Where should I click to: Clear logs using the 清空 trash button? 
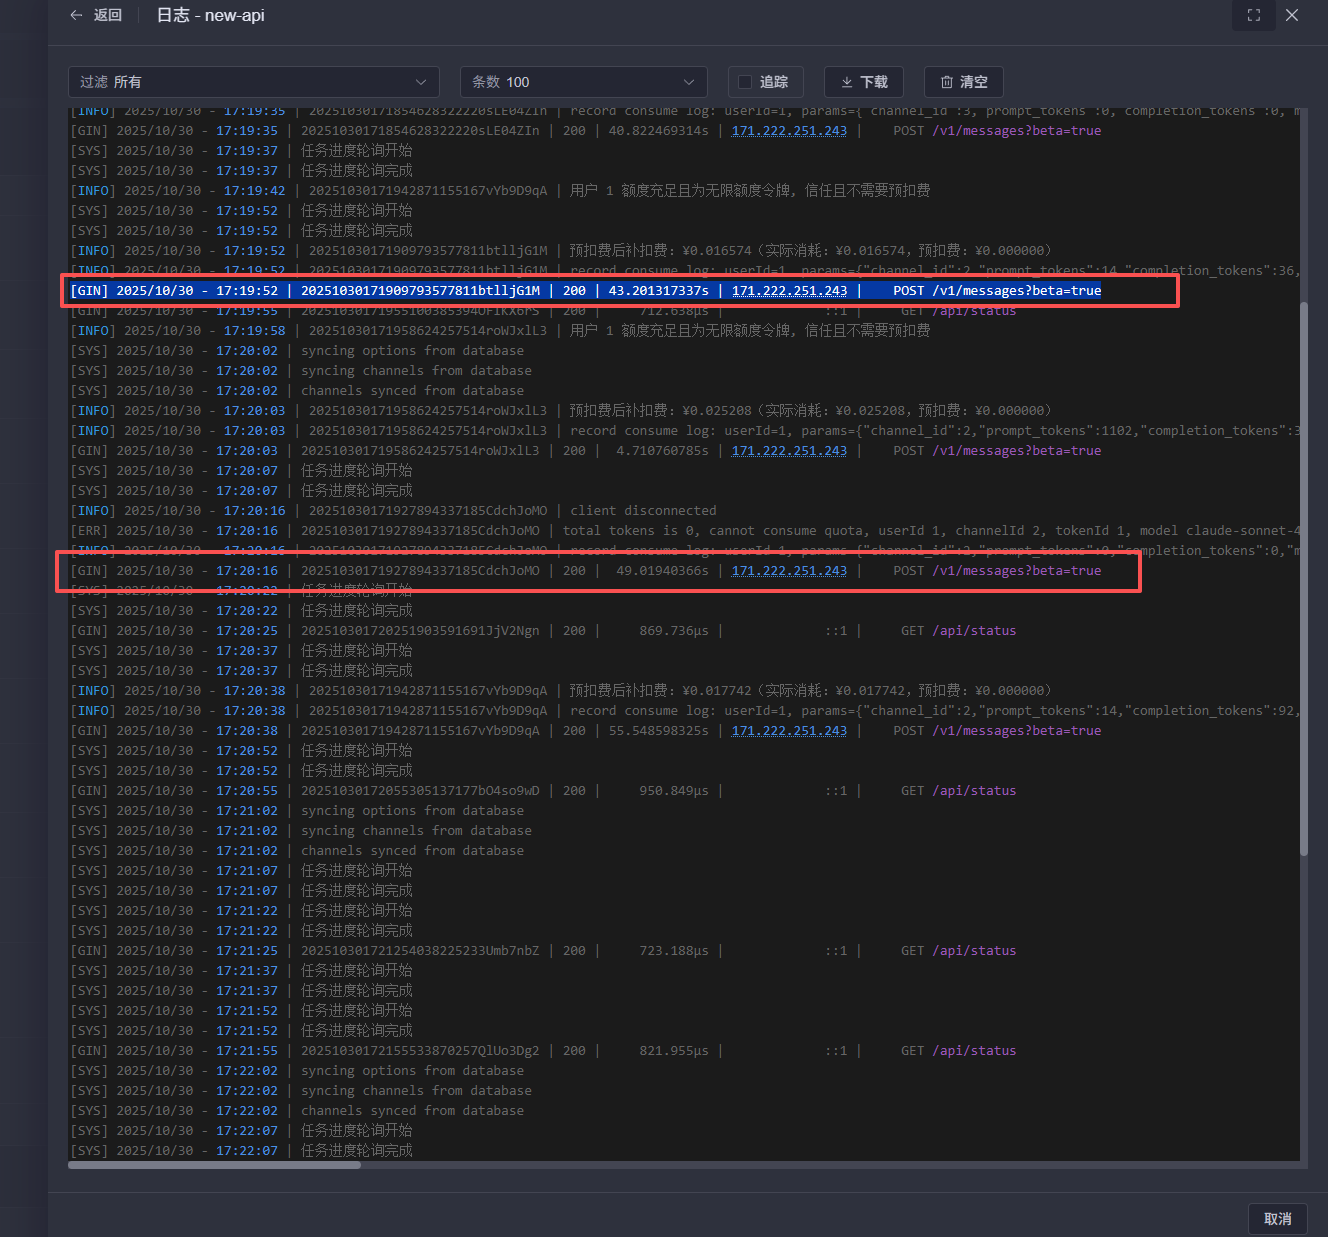[x=964, y=82]
